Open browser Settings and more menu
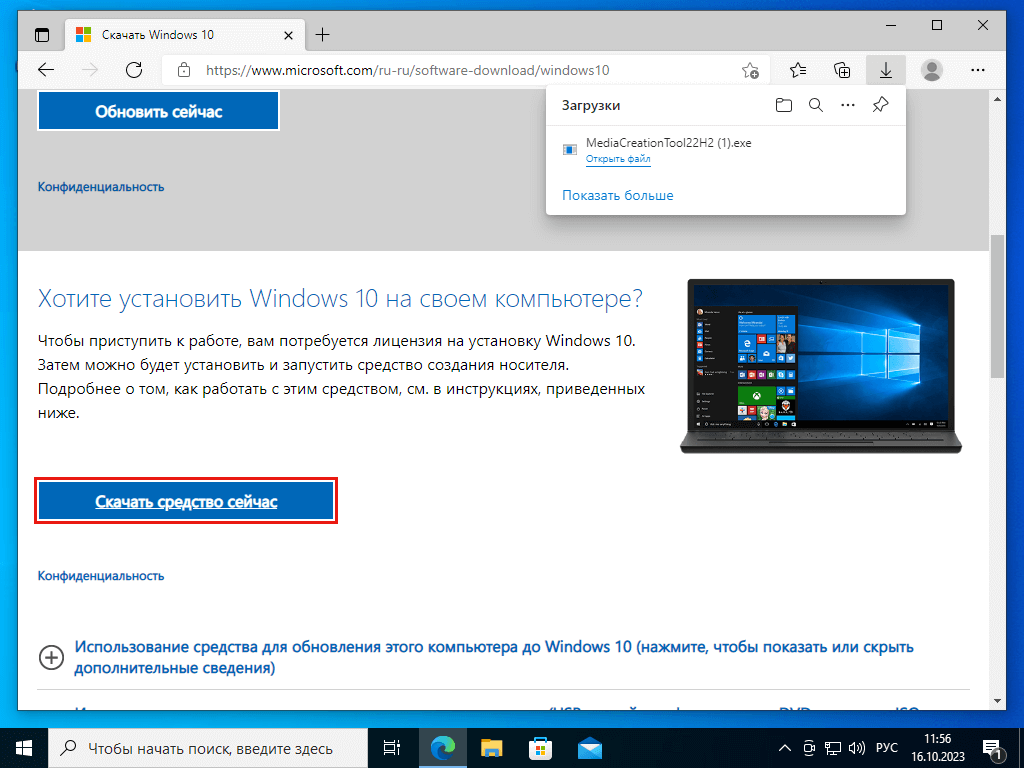This screenshot has width=1024, height=768. click(979, 70)
